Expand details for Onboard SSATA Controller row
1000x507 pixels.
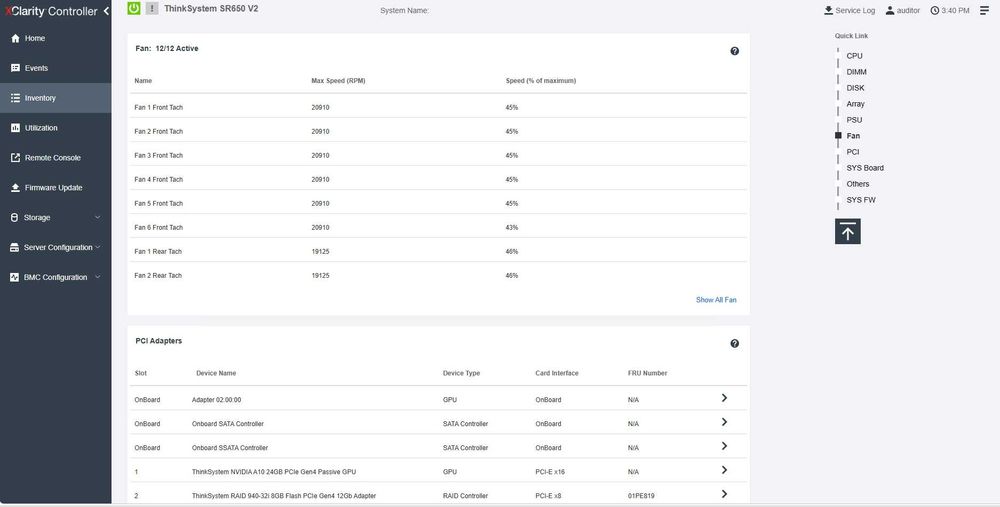click(x=724, y=446)
